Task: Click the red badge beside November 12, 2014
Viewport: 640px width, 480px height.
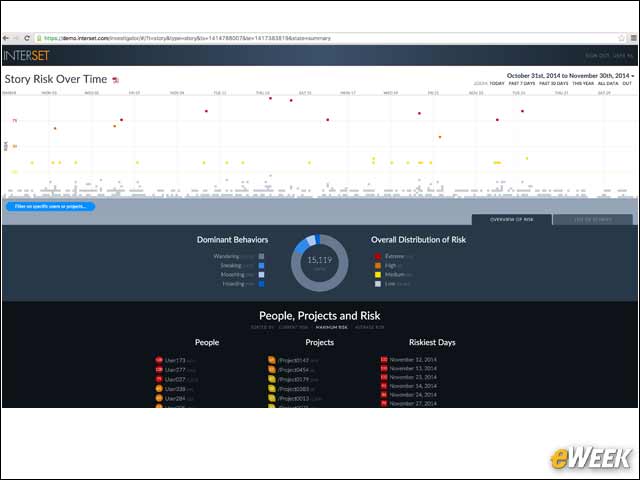Action: (x=384, y=360)
